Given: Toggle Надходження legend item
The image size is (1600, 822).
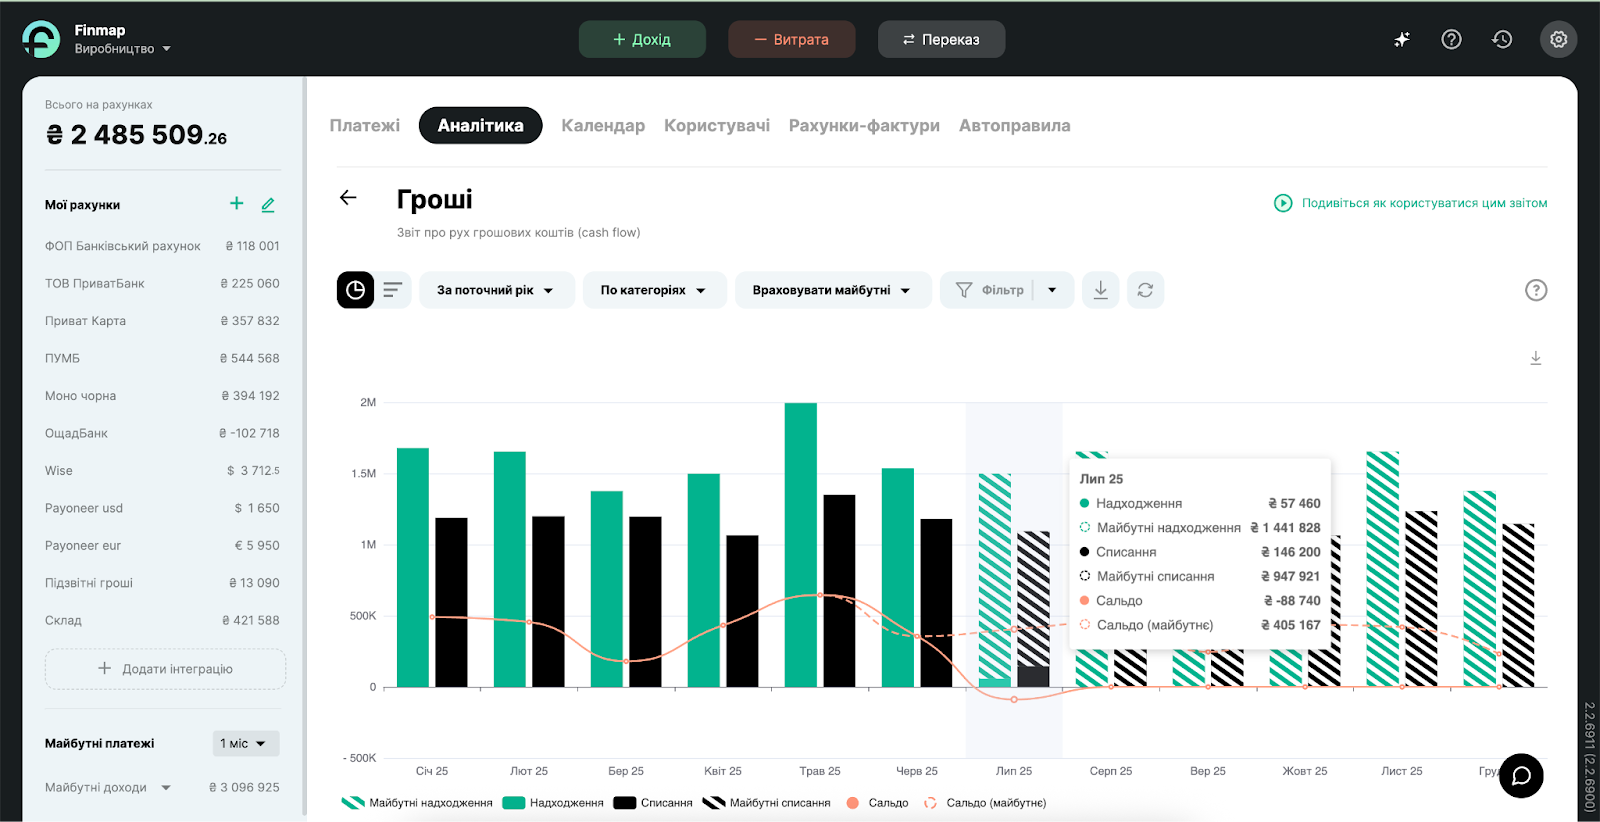Looking at the screenshot, I should (x=553, y=803).
